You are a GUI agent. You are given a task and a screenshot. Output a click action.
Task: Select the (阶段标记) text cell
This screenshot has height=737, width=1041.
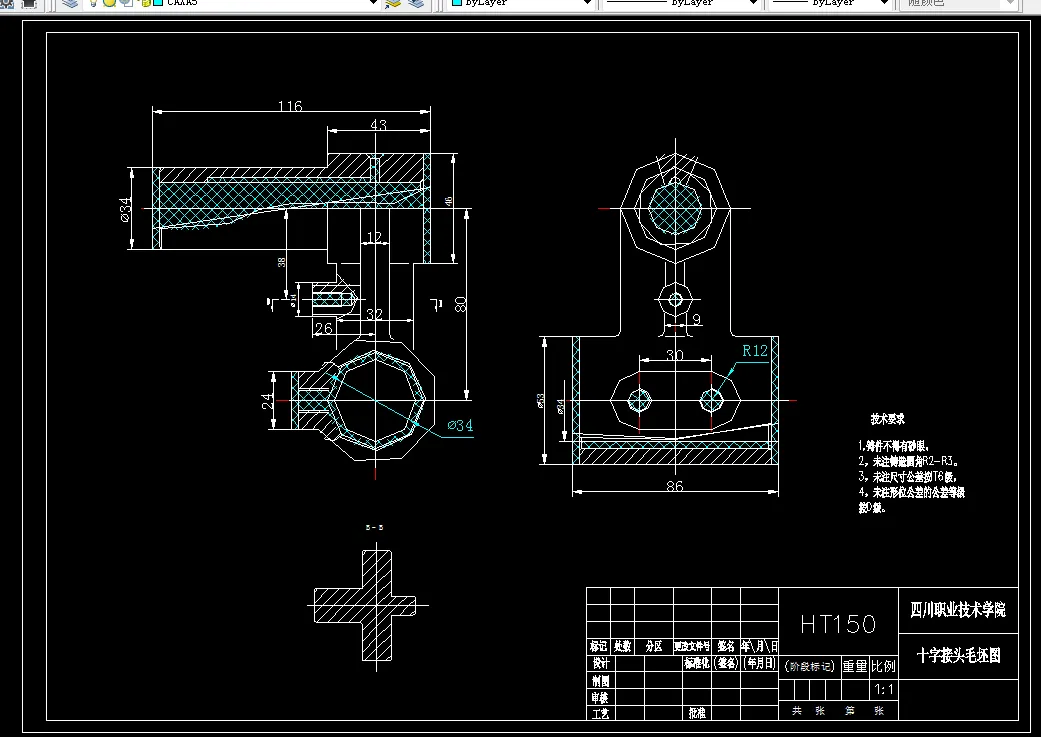click(809, 666)
